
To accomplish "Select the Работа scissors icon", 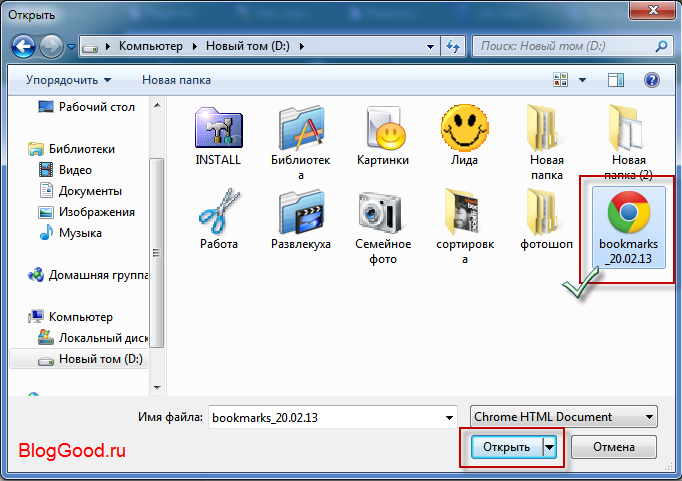I will [219, 211].
